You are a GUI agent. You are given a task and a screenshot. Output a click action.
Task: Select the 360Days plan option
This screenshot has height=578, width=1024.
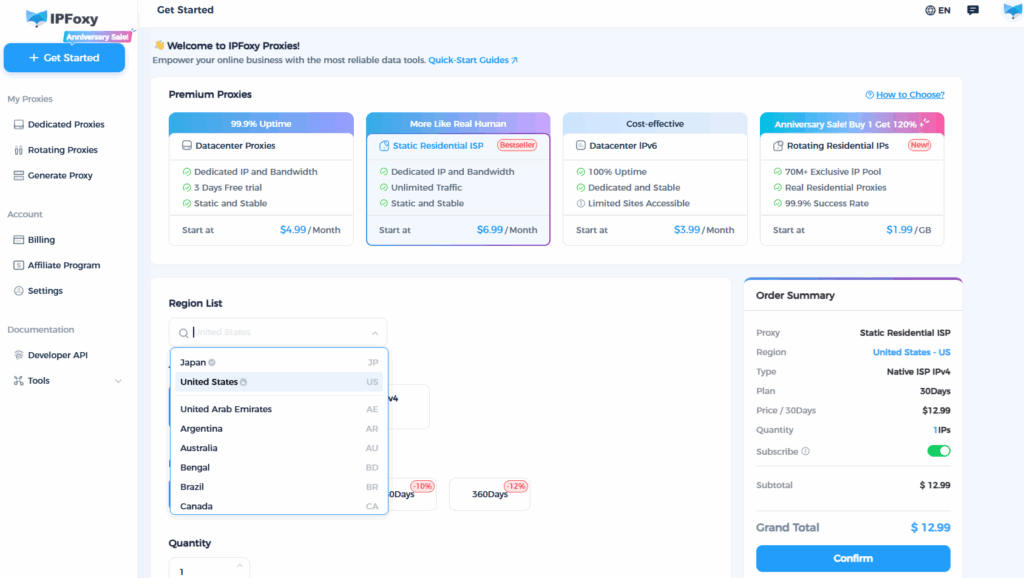[x=489, y=494]
